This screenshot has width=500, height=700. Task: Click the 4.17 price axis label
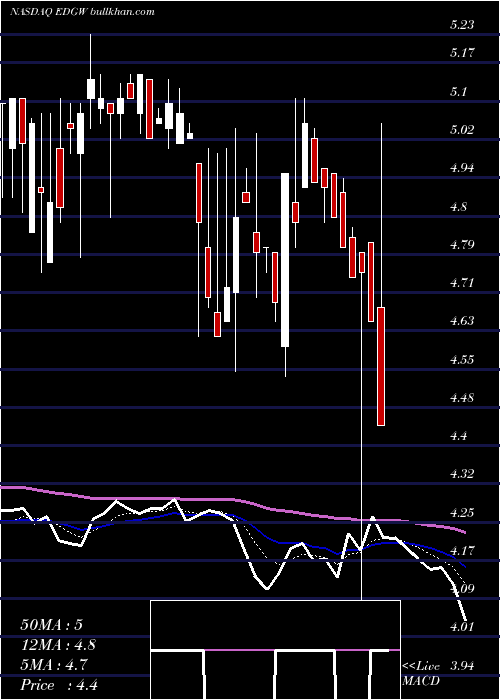point(462,550)
